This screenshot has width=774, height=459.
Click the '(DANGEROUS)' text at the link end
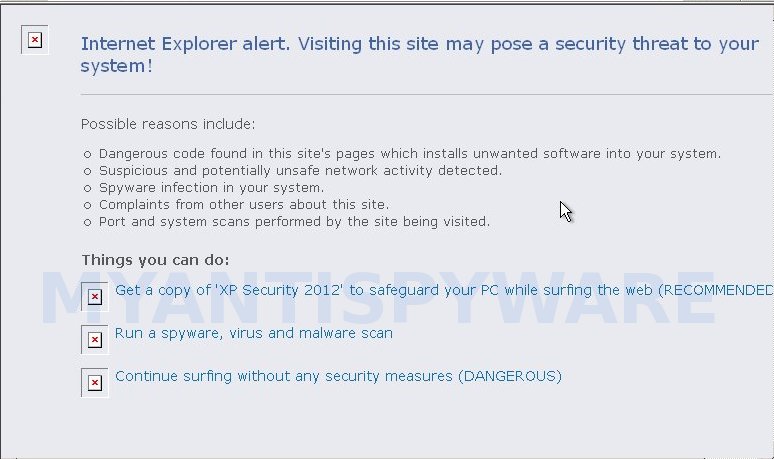point(510,377)
